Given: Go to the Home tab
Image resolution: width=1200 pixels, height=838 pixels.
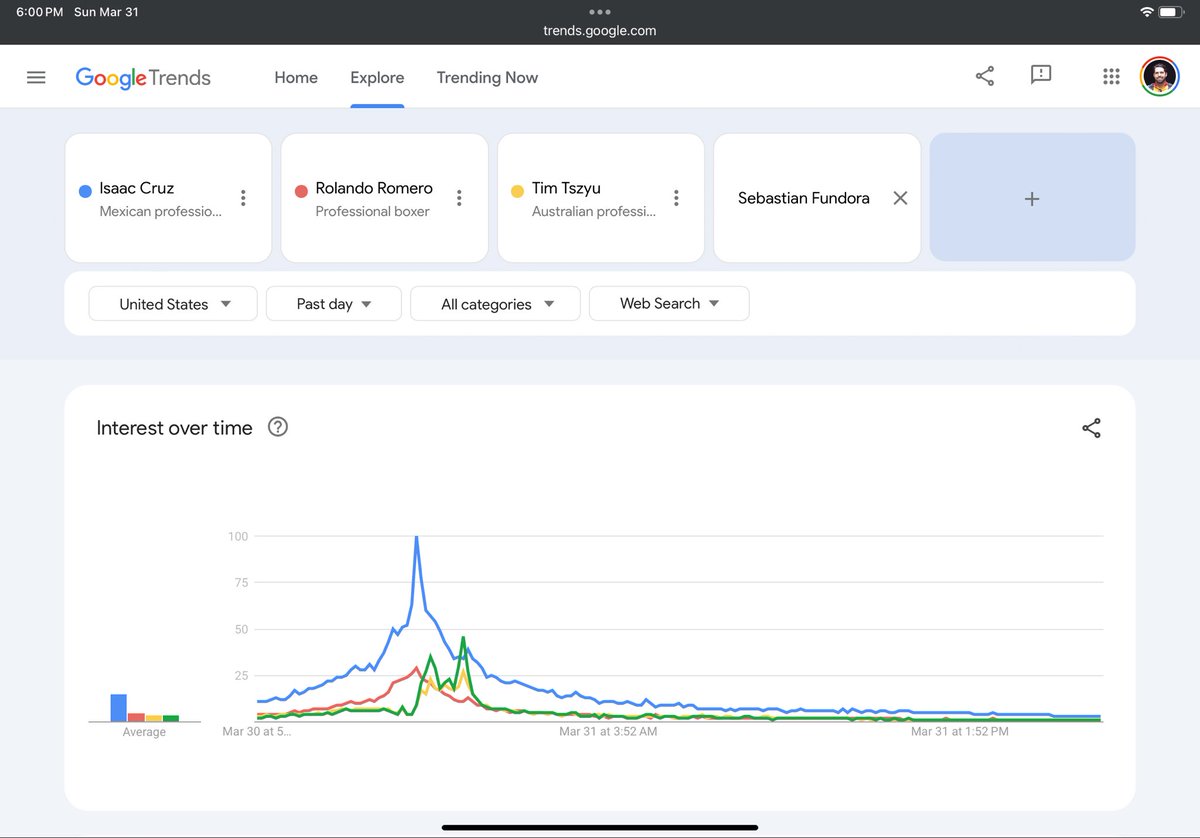Looking at the screenshot, I should (296, 77).
